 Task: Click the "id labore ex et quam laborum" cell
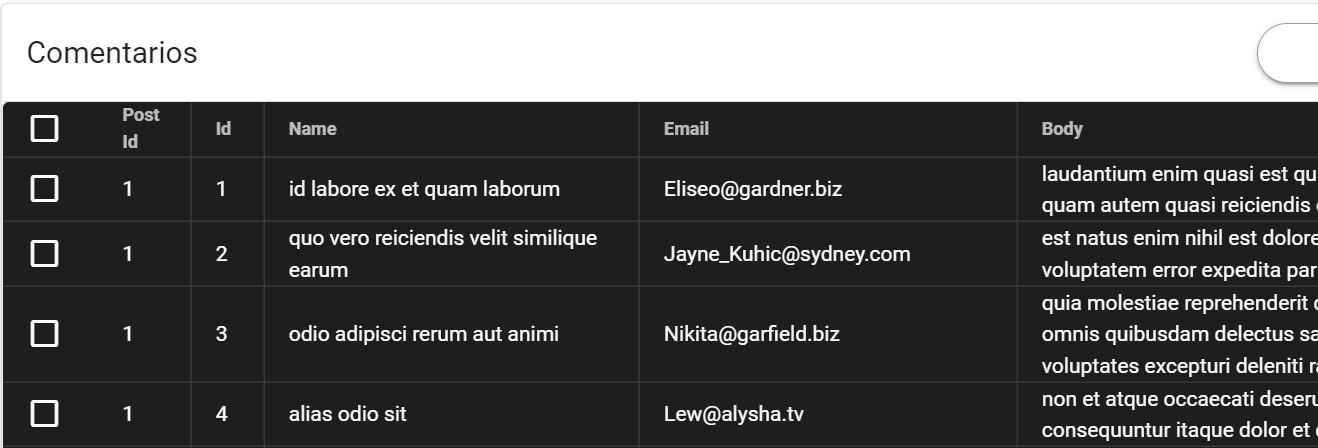[x=424, y=189]
